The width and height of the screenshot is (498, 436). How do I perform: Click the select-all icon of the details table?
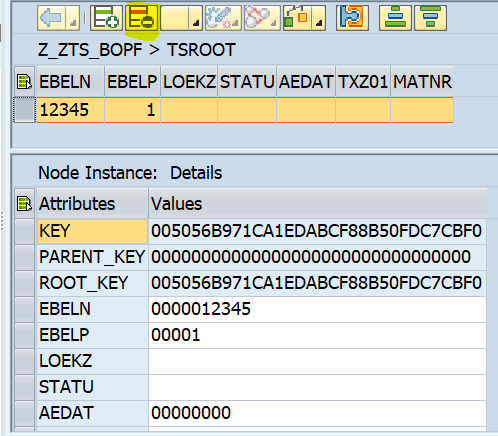point(24,204)
